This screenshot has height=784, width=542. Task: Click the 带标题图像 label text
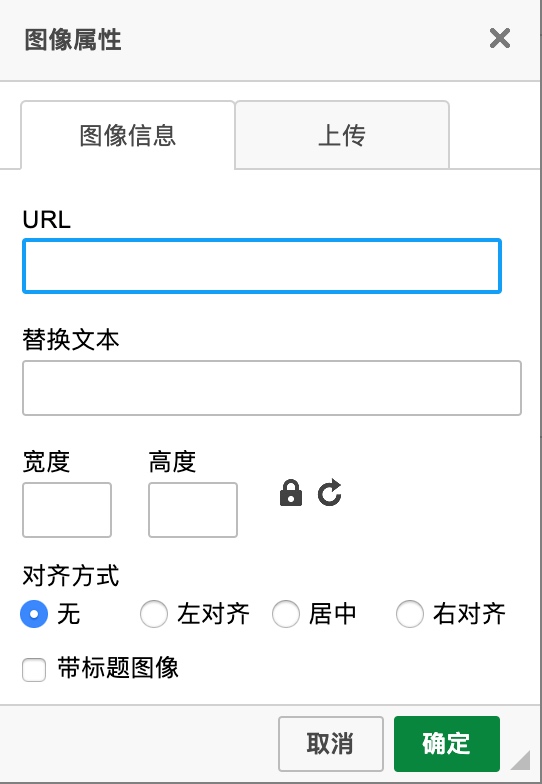point(118,668)
